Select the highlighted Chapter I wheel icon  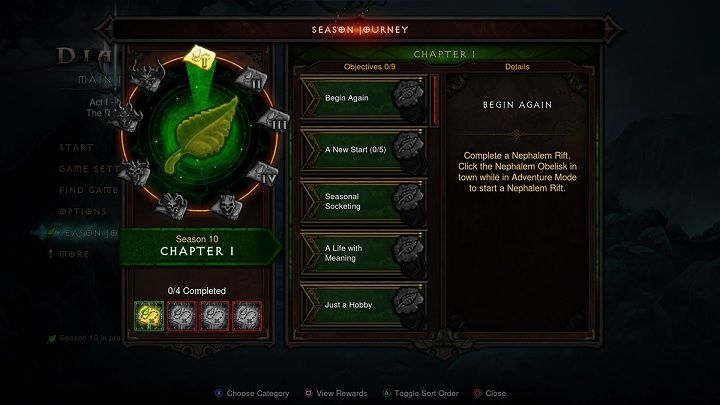click(x=199, y=58)
